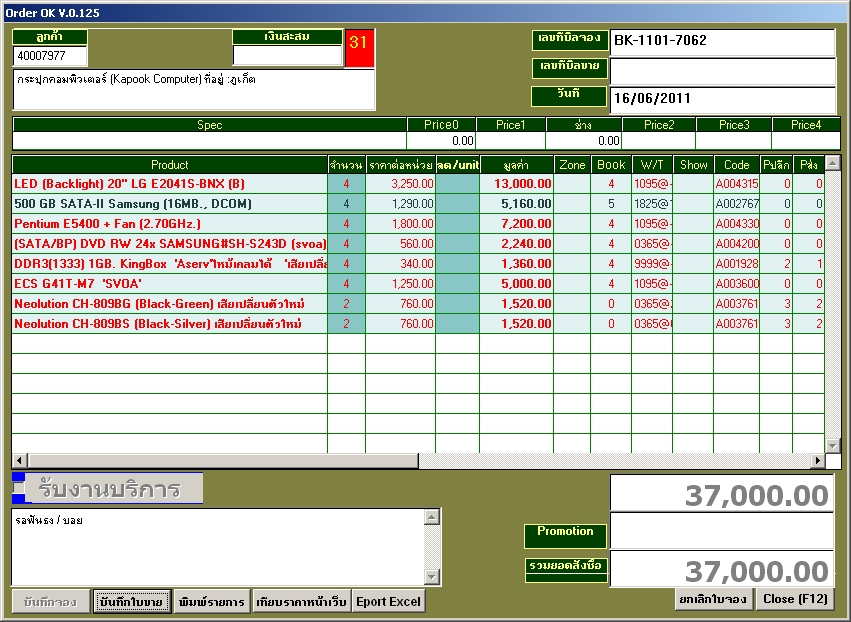Click the grid's horizontal scroll right arrow
Image resolution: width=851 pixels, height=622 pixels.
coord(817,460)
